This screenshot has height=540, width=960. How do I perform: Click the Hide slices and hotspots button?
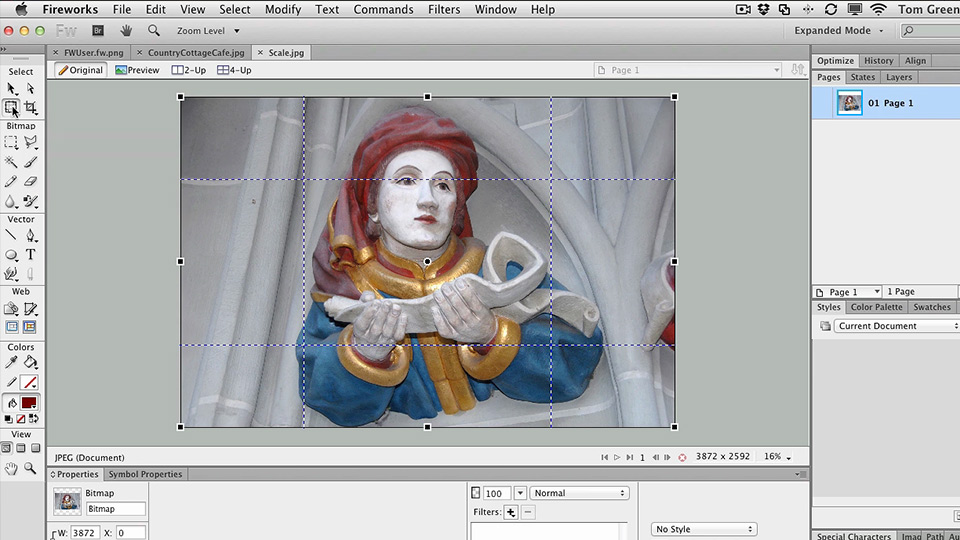click(x=12, y=327)
